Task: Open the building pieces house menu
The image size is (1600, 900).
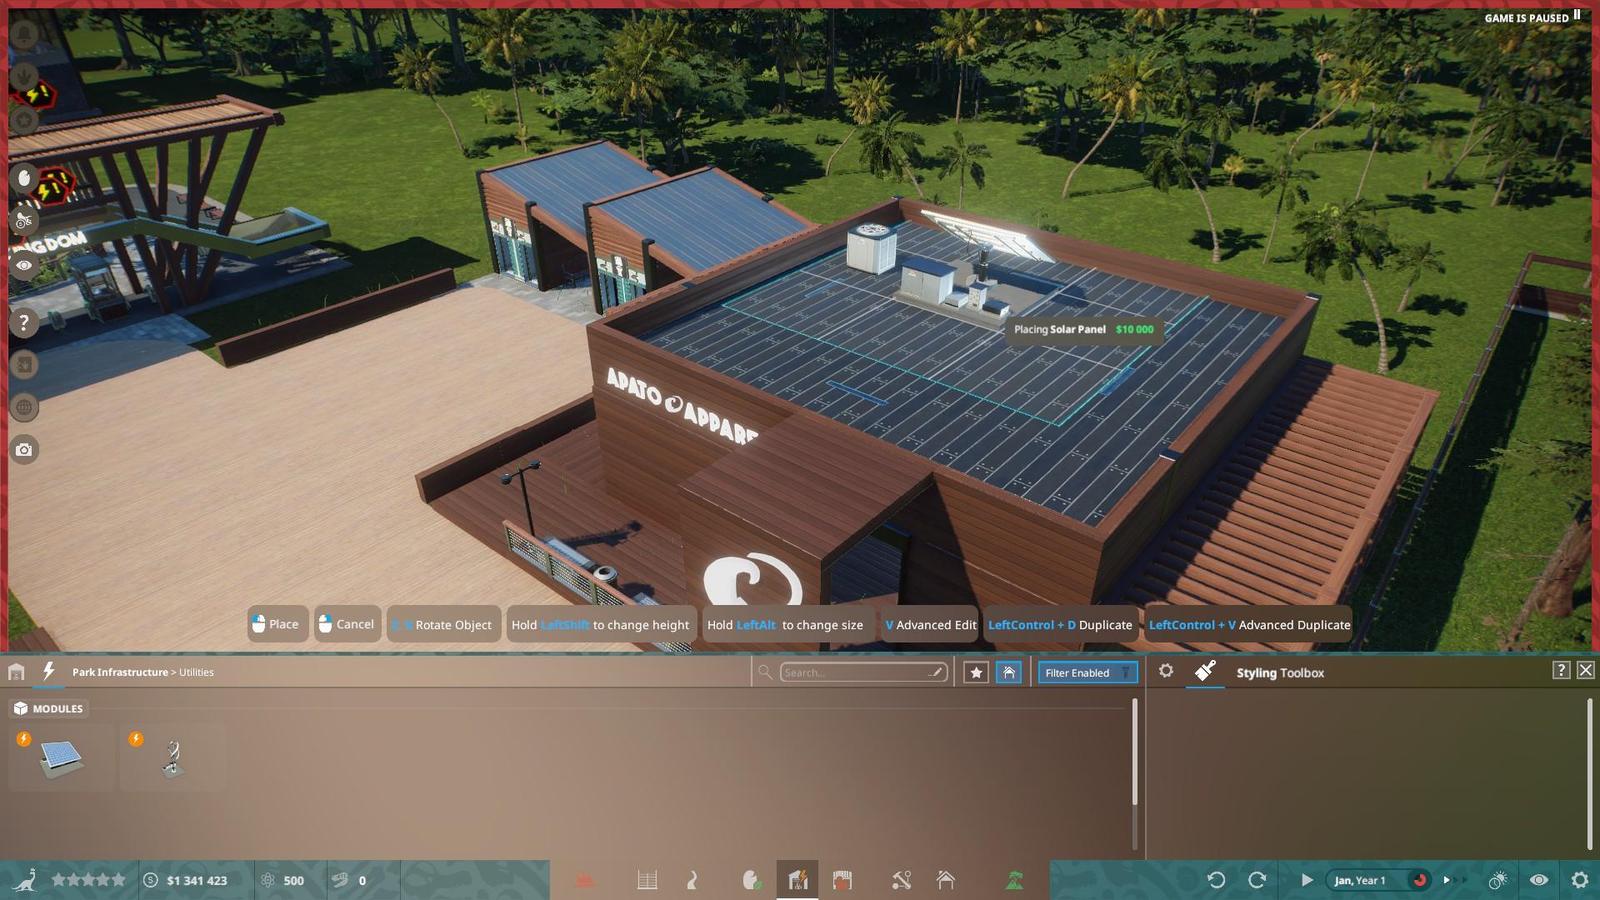Action: (946, 880)
